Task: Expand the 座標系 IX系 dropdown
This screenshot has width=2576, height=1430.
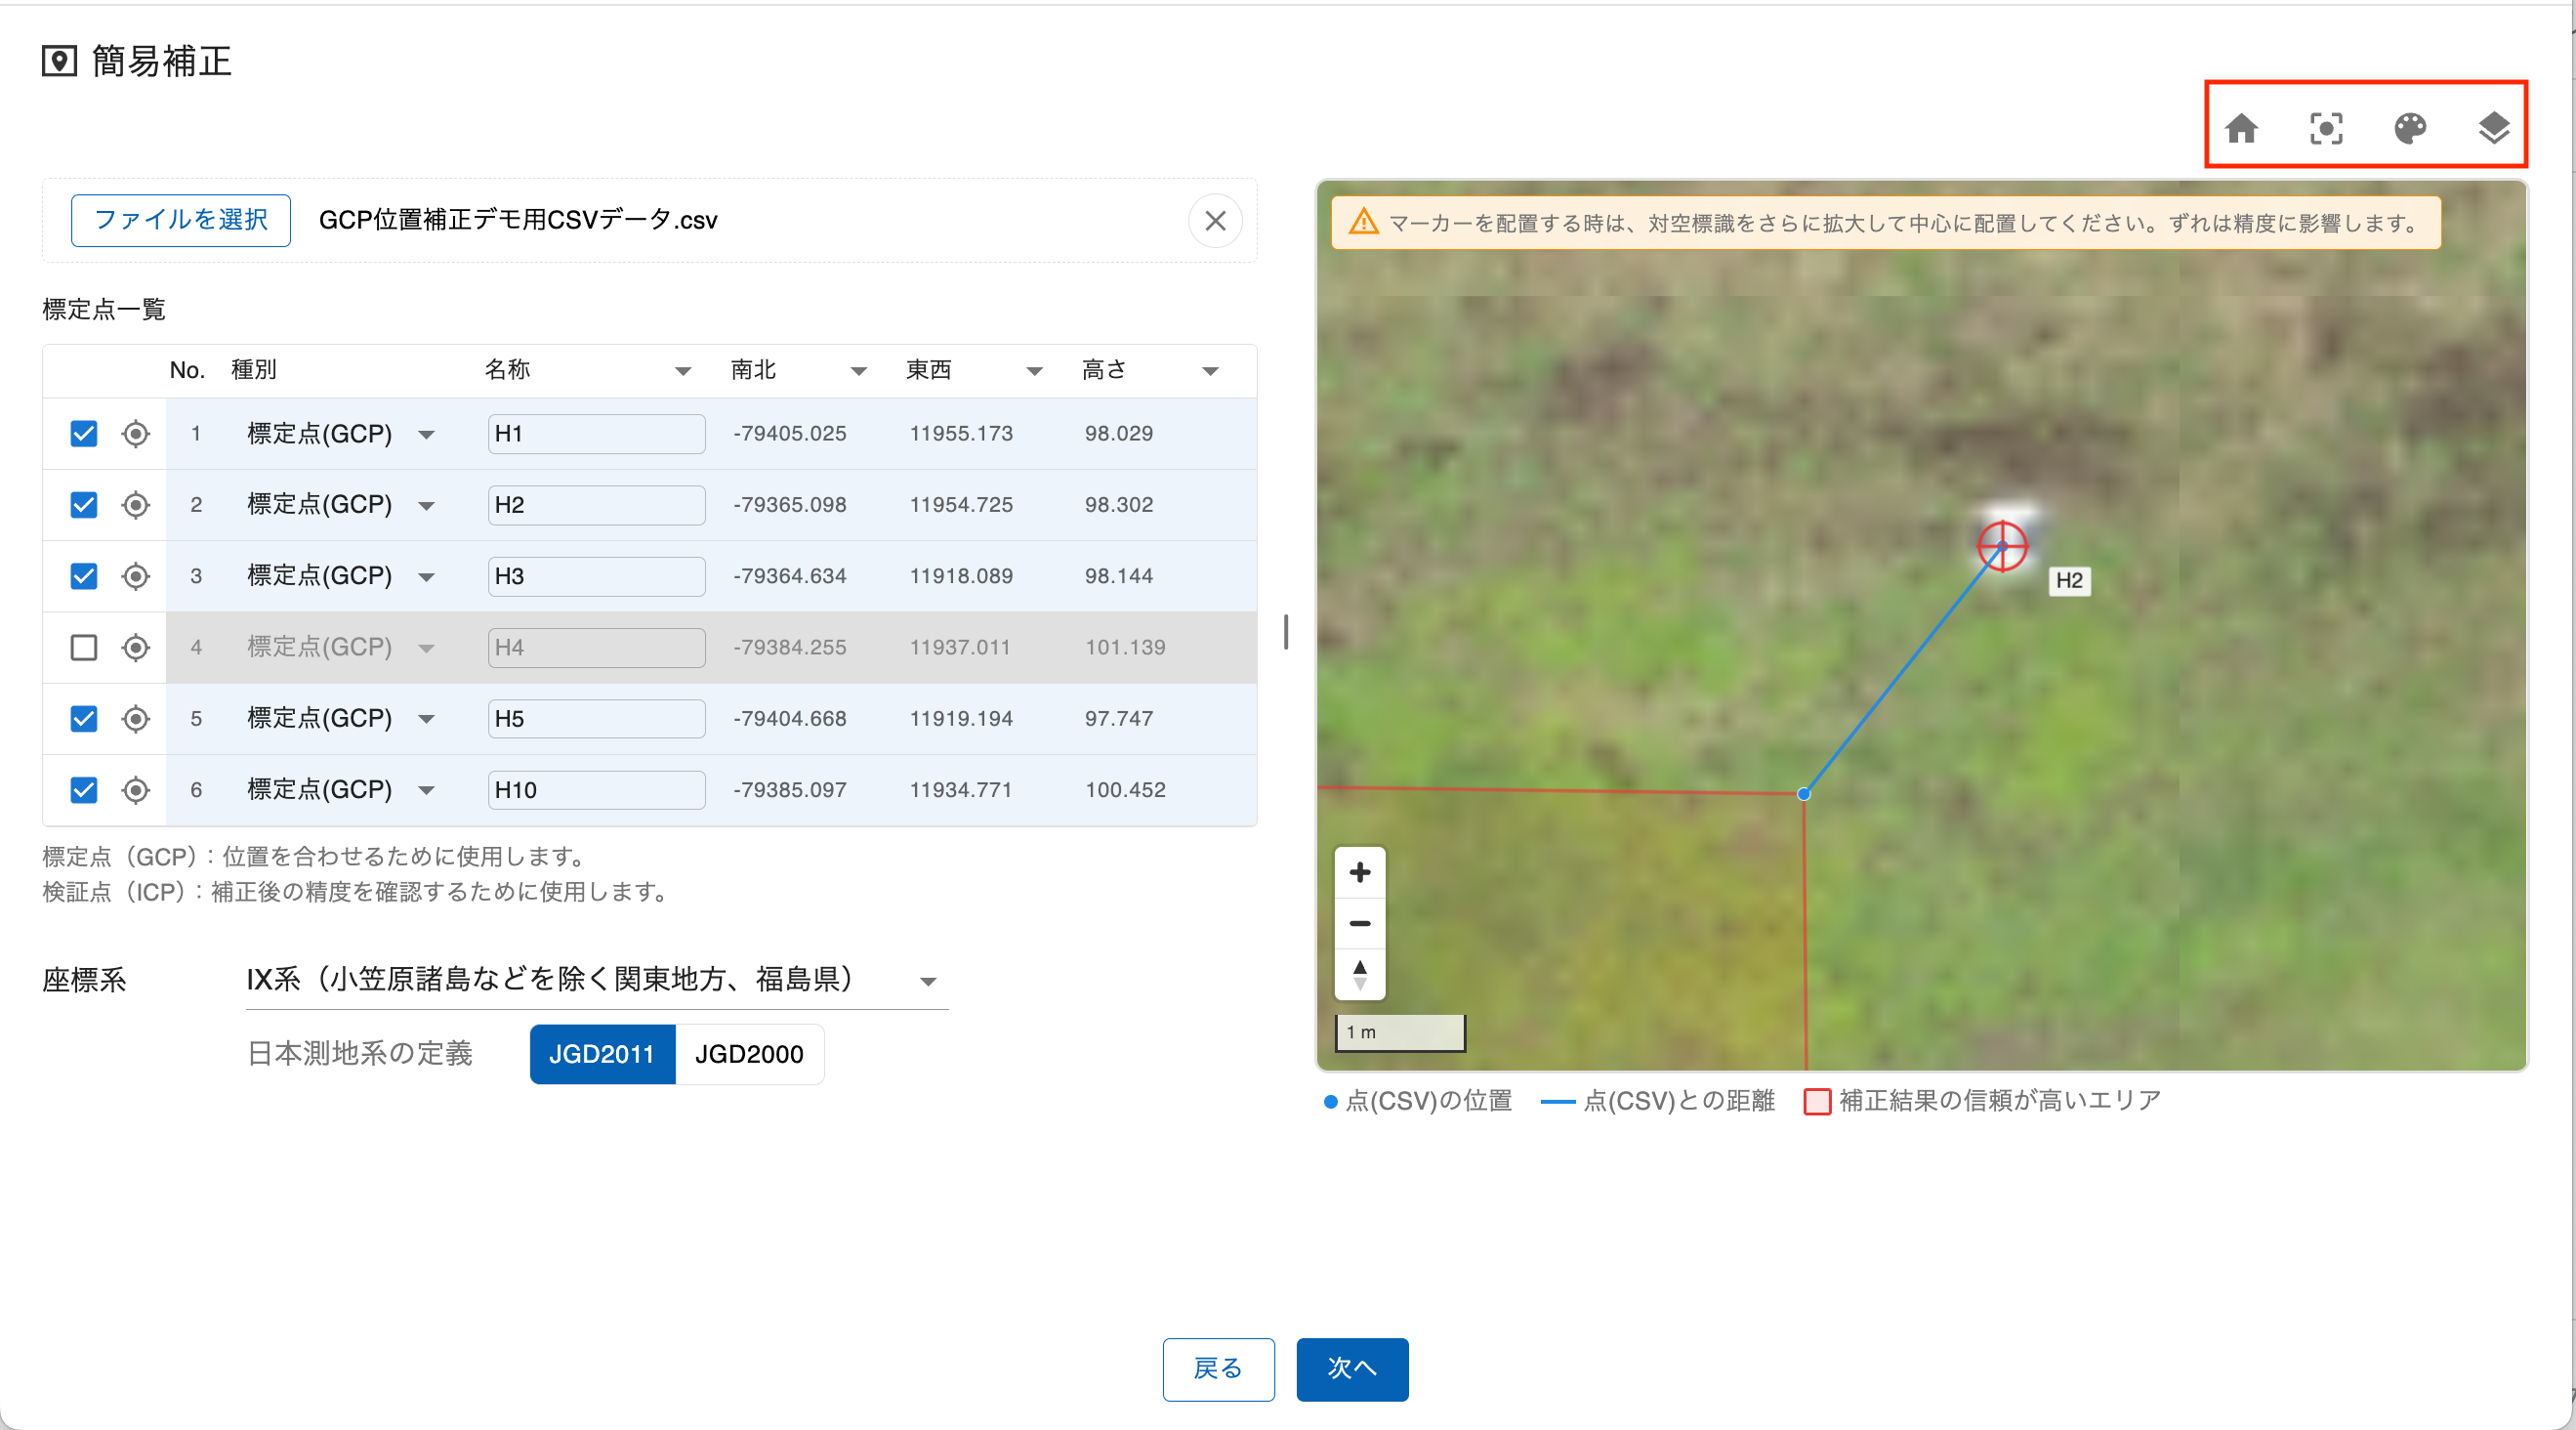Action: click(927, 981)
